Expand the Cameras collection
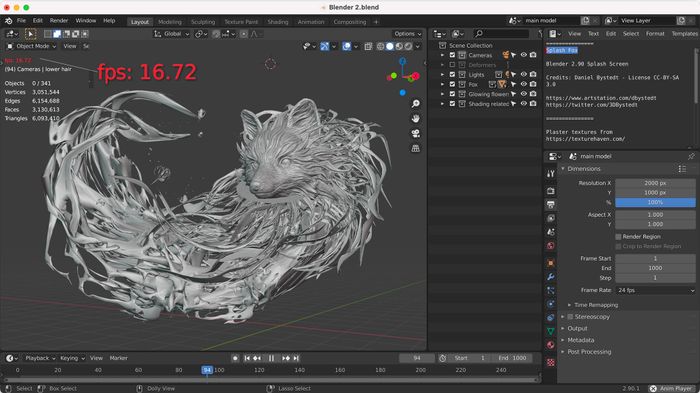The height and width of the screenshot is (393, 700). 442,55
